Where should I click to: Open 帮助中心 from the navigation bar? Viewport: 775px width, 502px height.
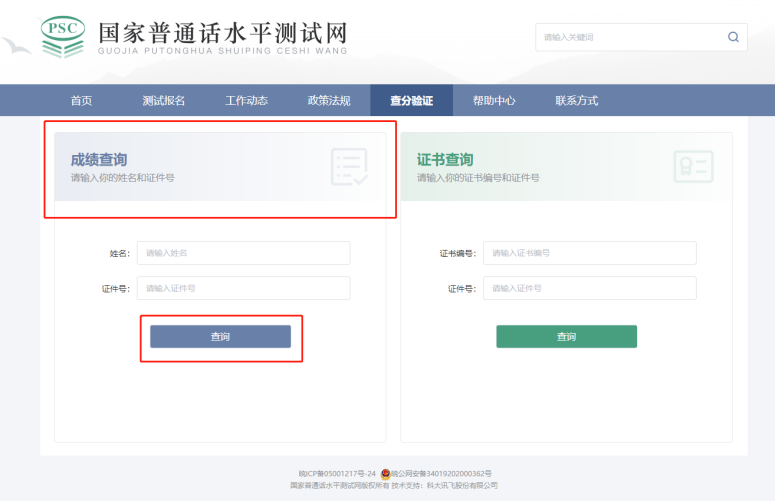[x=494, y=100]
